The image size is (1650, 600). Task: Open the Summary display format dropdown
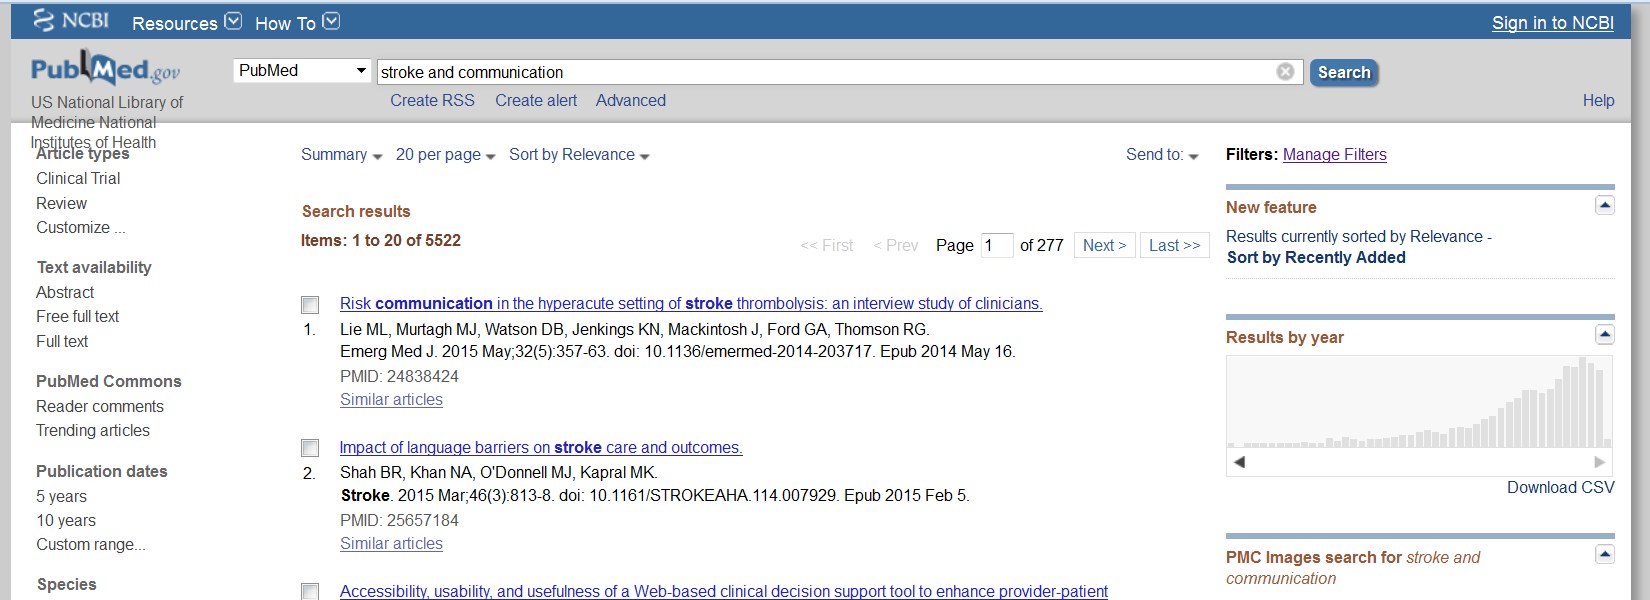pos(341,155)
